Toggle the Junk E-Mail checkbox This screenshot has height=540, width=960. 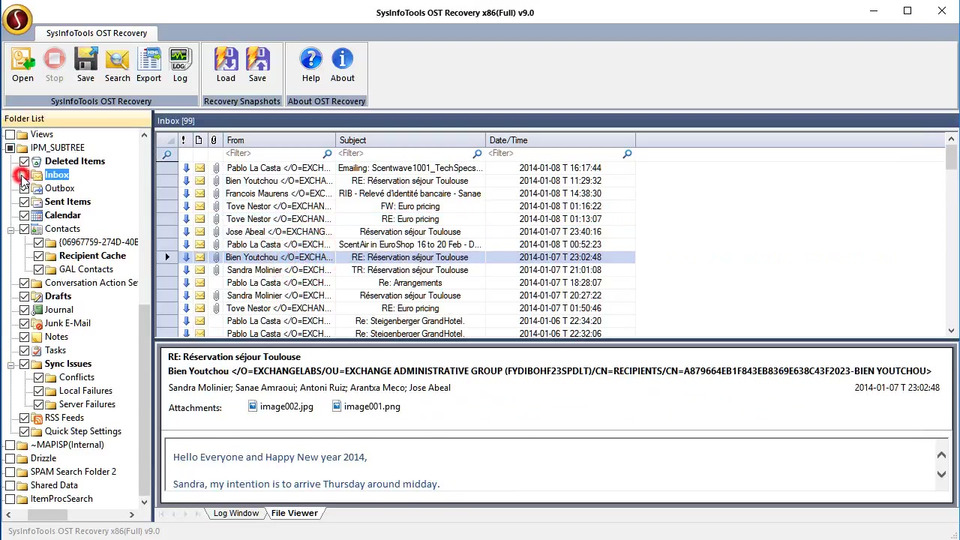click(24, 323)
